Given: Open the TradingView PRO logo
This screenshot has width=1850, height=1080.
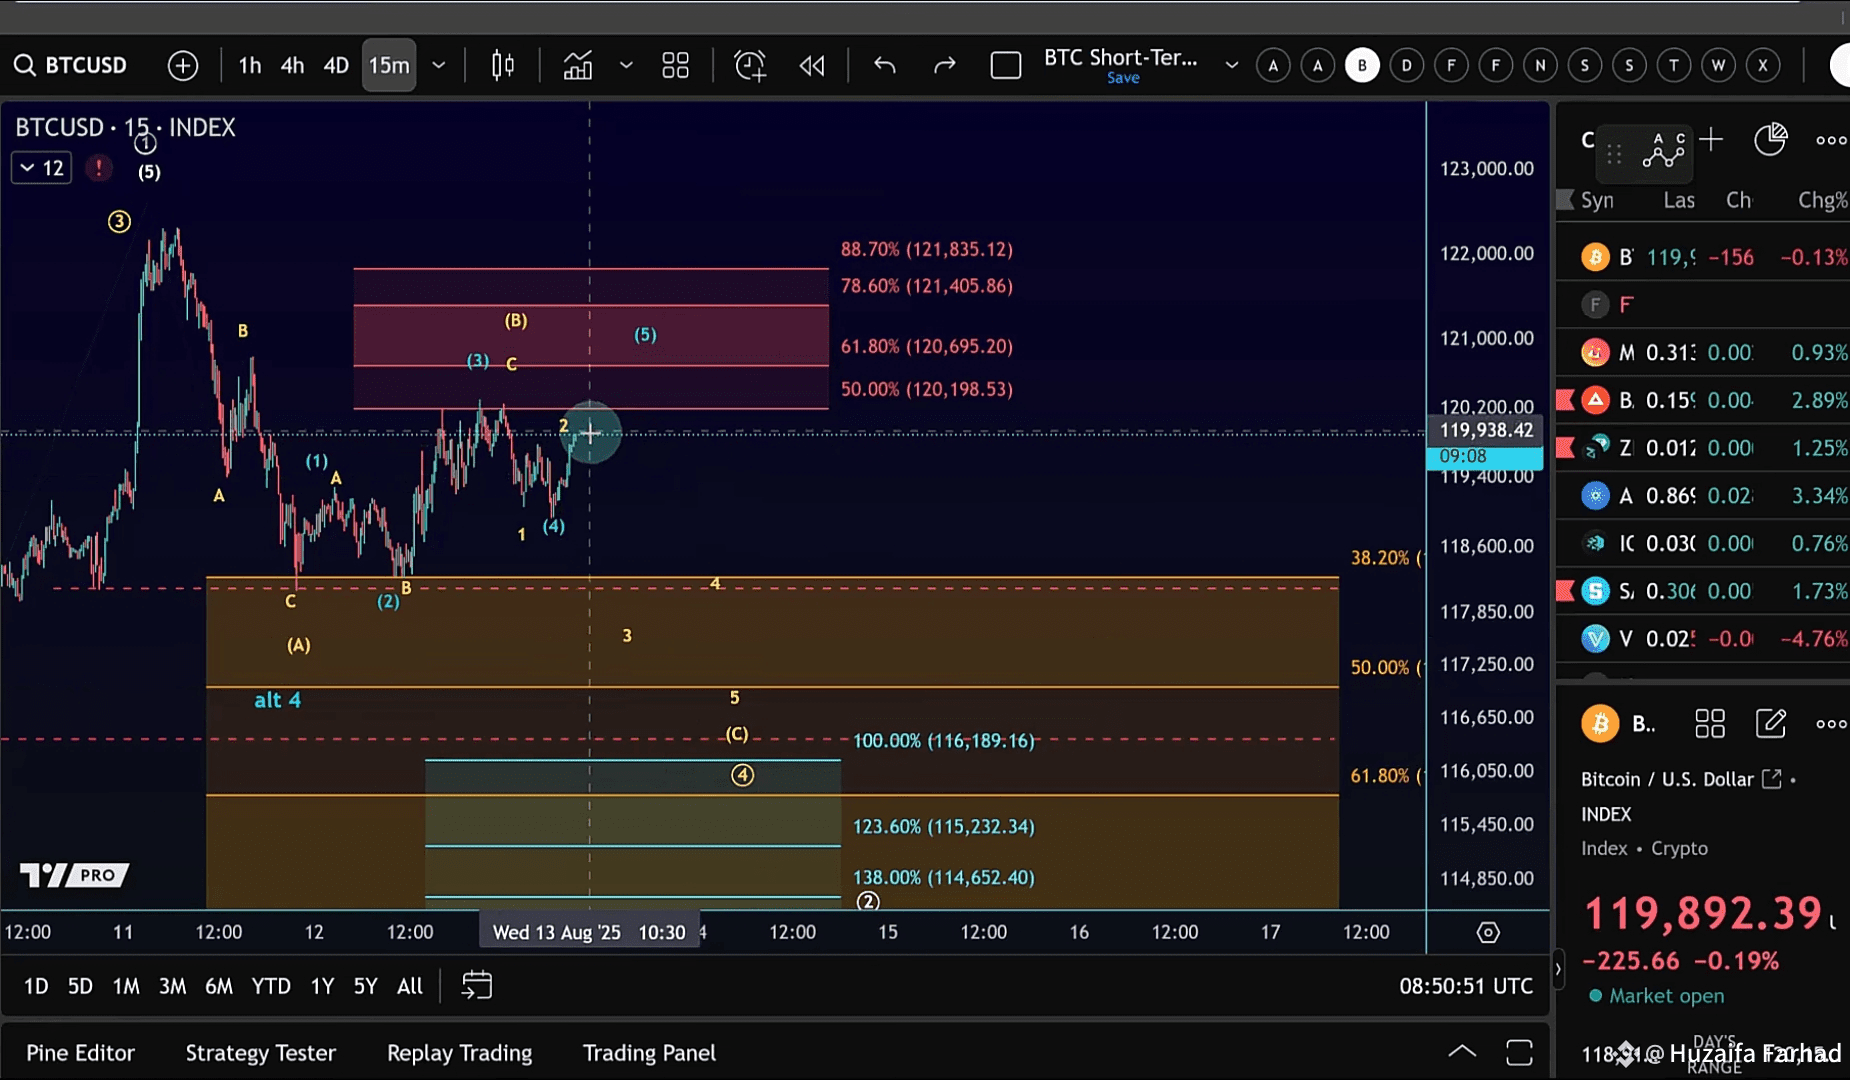Looking at the screenshot, I should click(75, 875).
